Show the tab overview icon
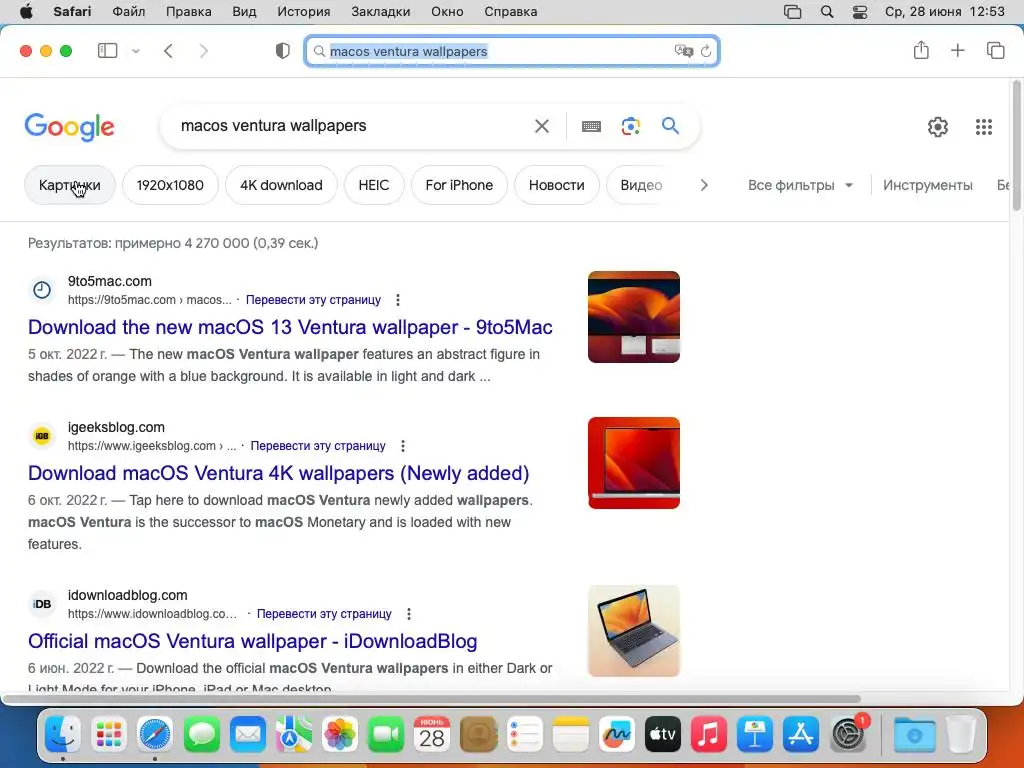1024x768 pixels. point(995,50)
